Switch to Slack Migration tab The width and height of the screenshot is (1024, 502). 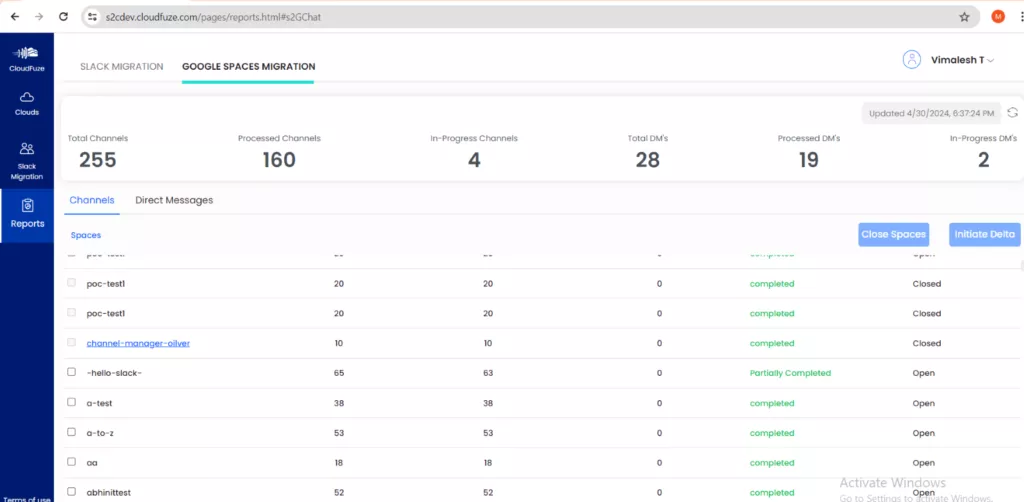pos(121,67)
